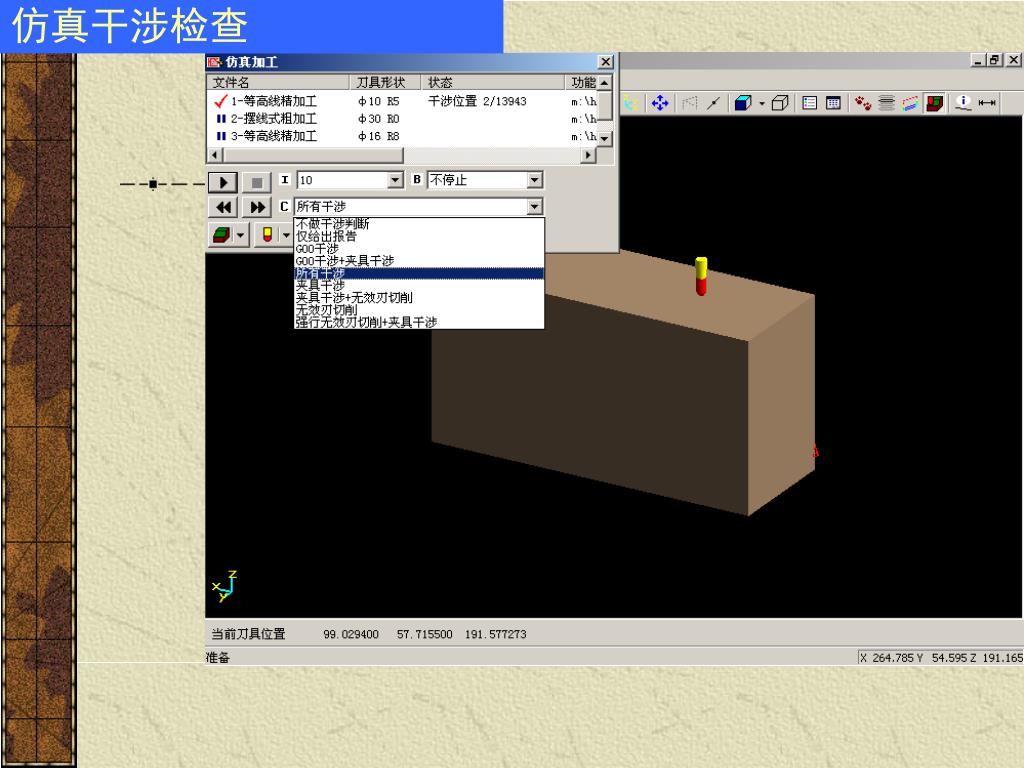Select the blue shaded cube view icon
Screen dimensions: 1024x768
[743, 103]
